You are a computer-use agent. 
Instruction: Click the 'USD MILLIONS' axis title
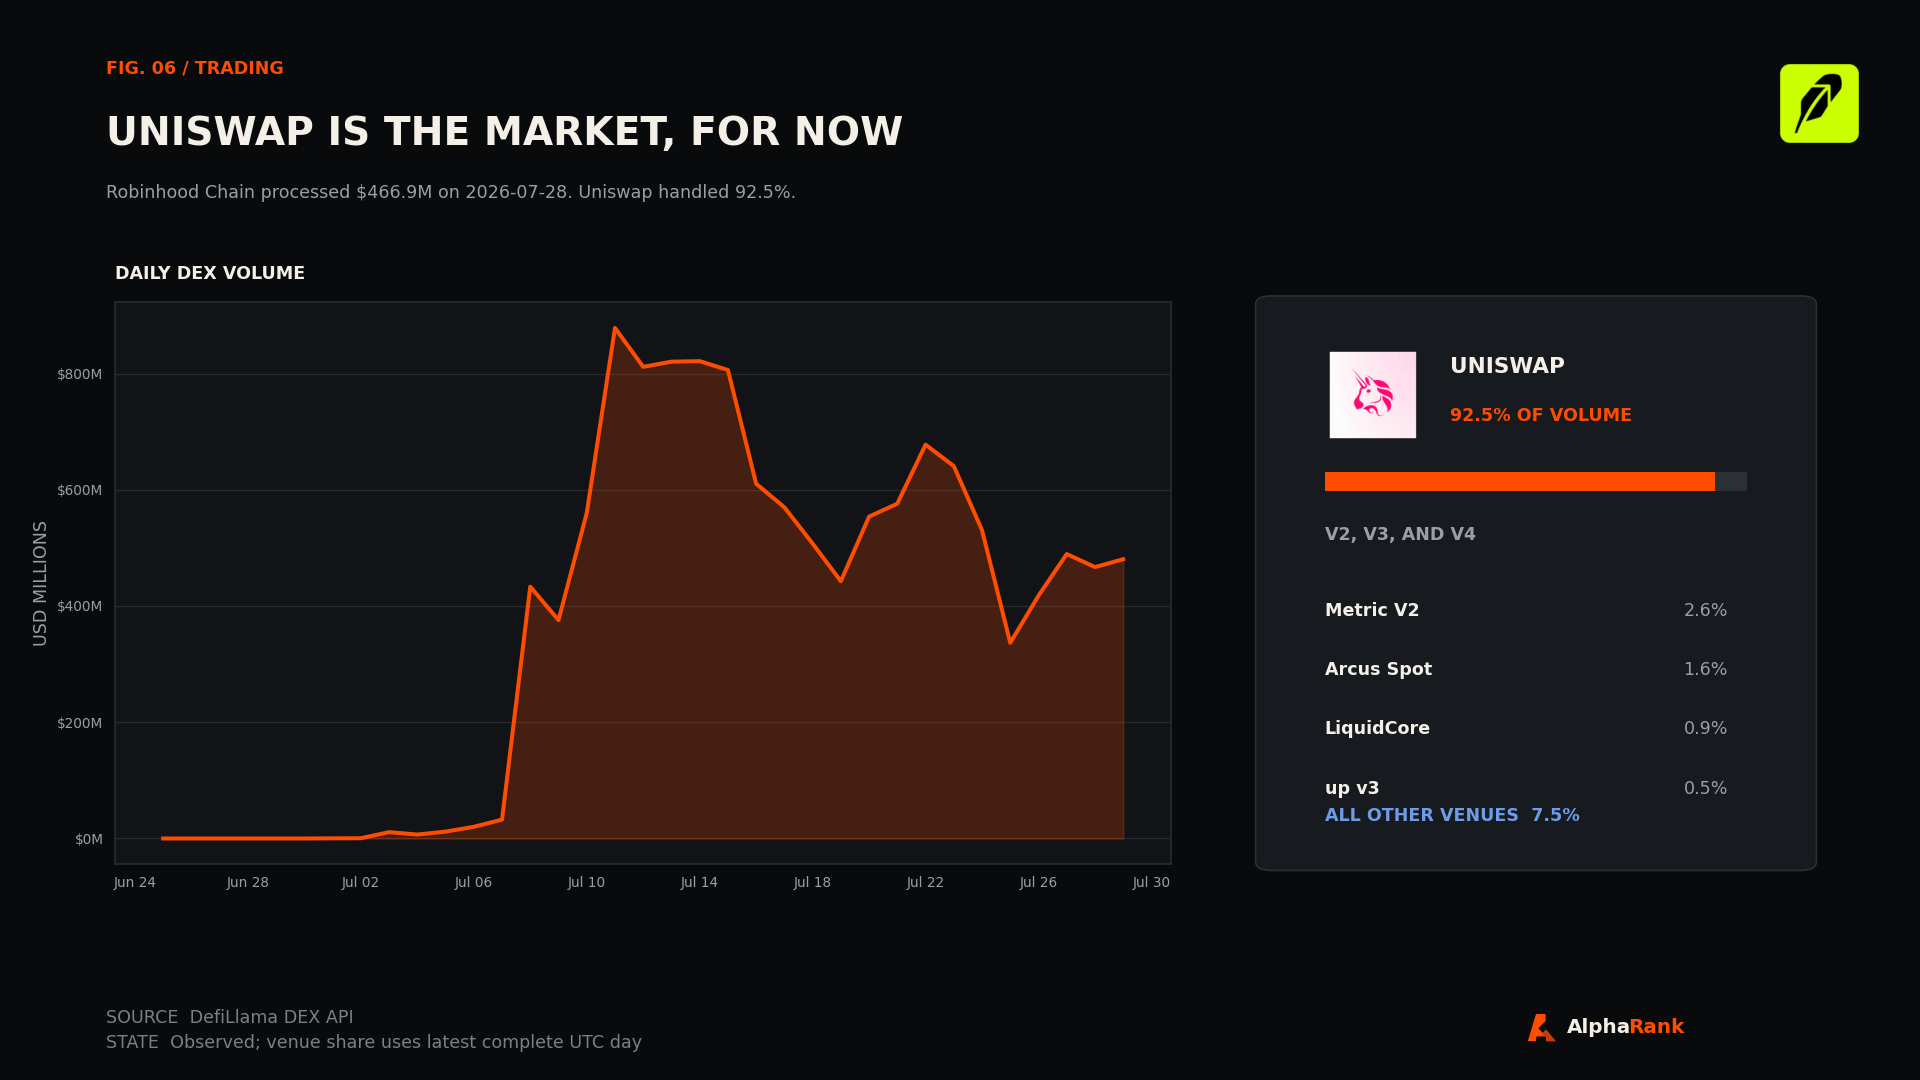pos(41,583)
